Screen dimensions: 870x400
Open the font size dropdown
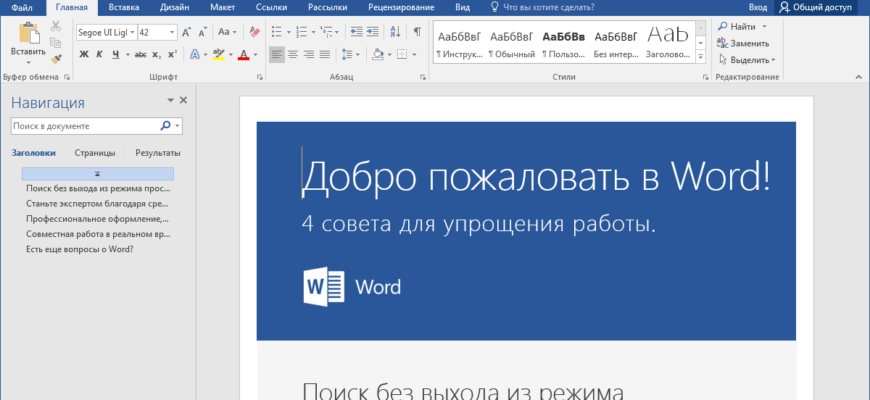click(x=173, y=32)
